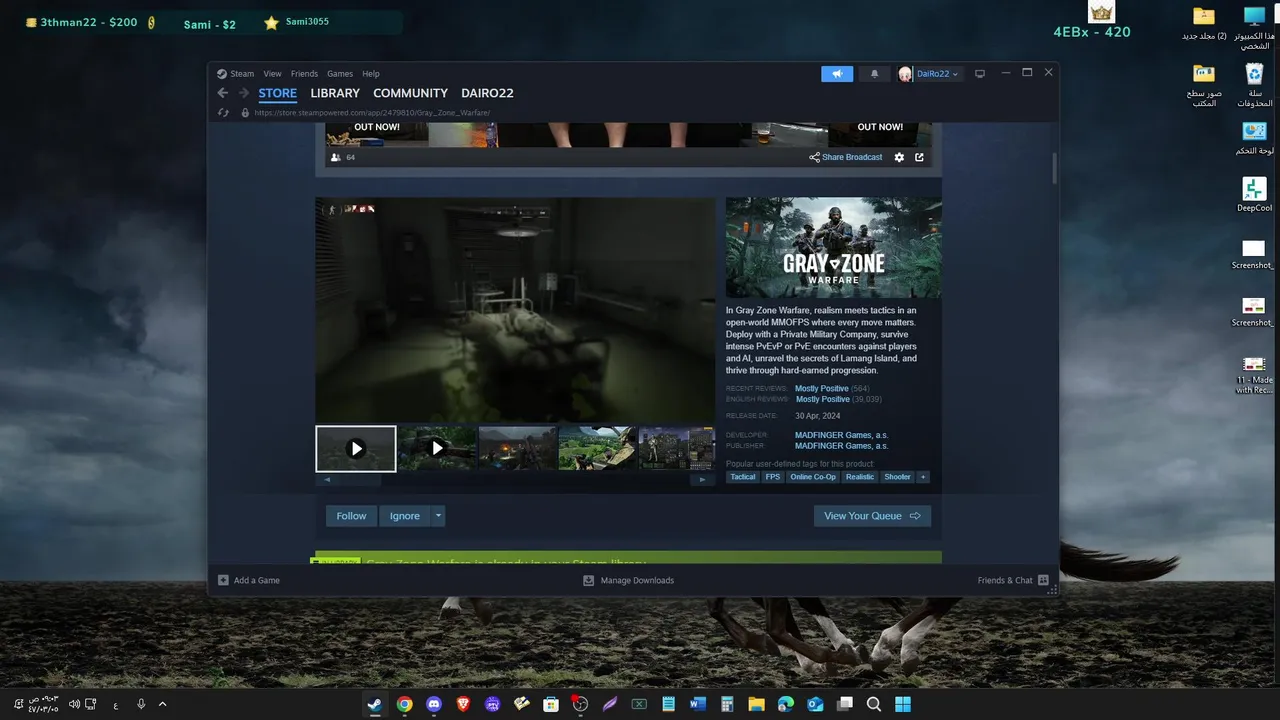Show hidden tray icons chevron
1280x720 pixels.
(x=163, y=704)
